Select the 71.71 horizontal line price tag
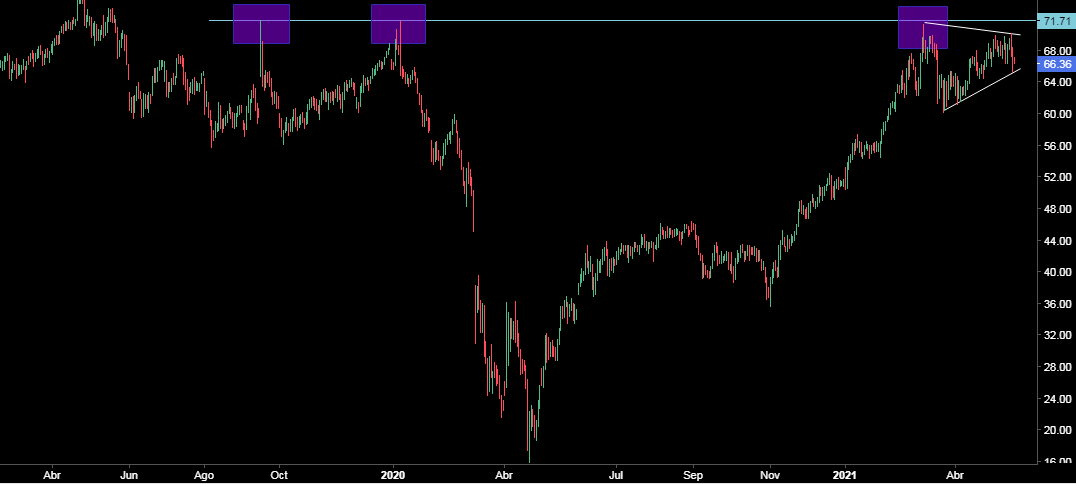Viewport: 1076px width, 484px height. point(1056,21)
